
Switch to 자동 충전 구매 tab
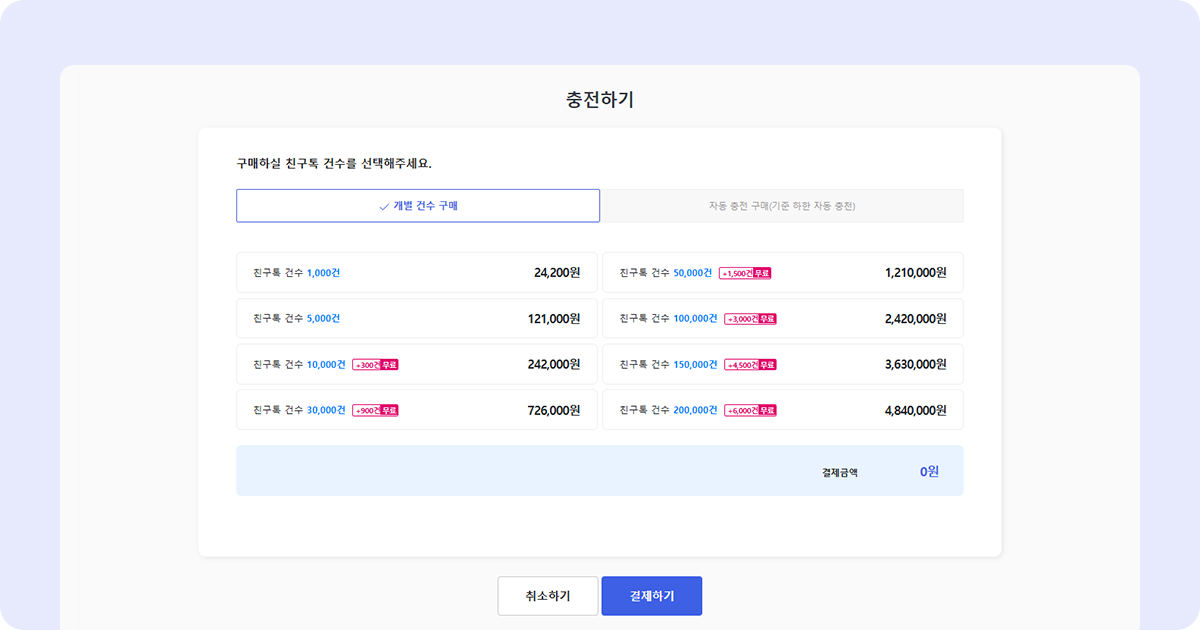pyautogui.click(x=782, y=206)
